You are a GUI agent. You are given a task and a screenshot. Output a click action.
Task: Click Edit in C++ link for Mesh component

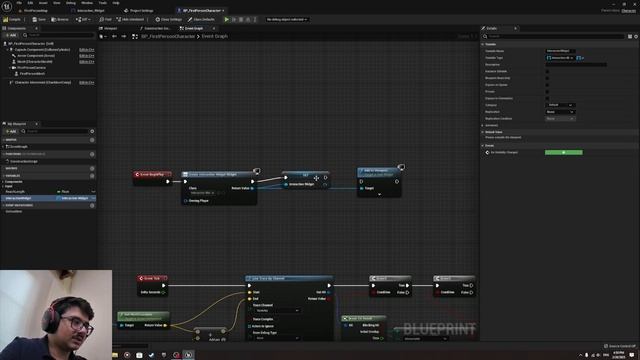coord(87,62)
